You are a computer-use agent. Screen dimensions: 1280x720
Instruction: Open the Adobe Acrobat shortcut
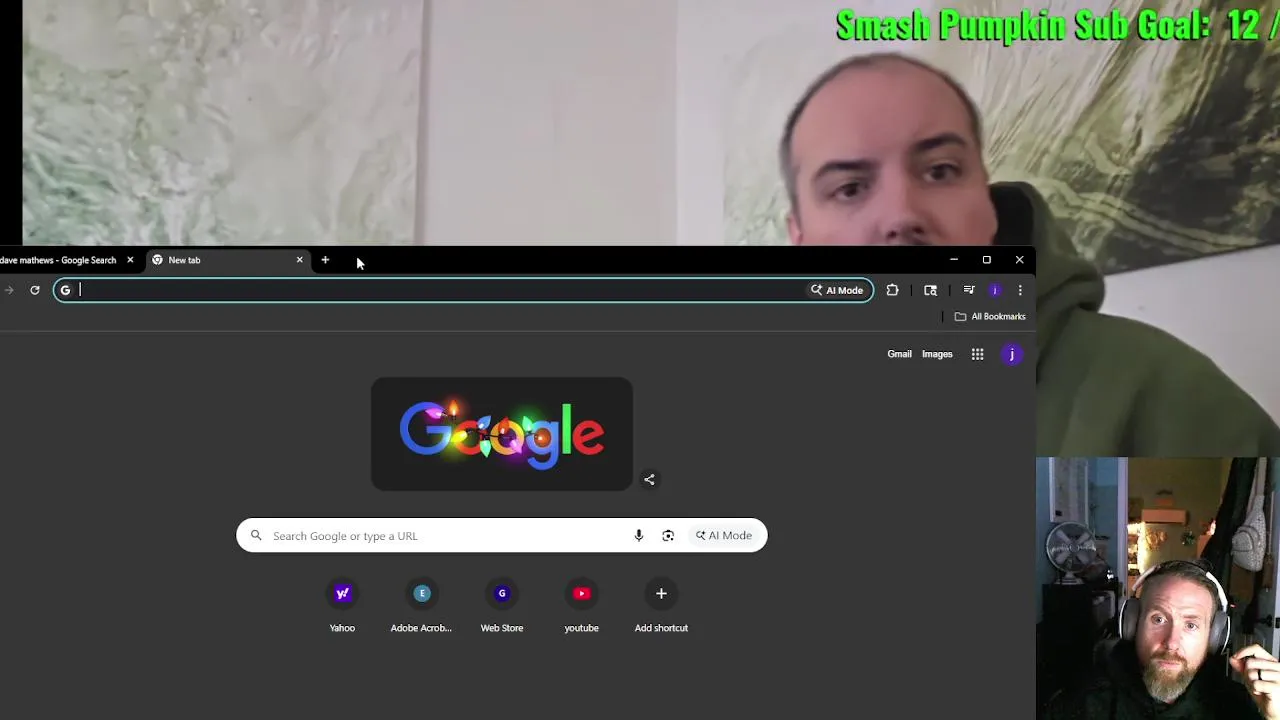click(421, 606)
